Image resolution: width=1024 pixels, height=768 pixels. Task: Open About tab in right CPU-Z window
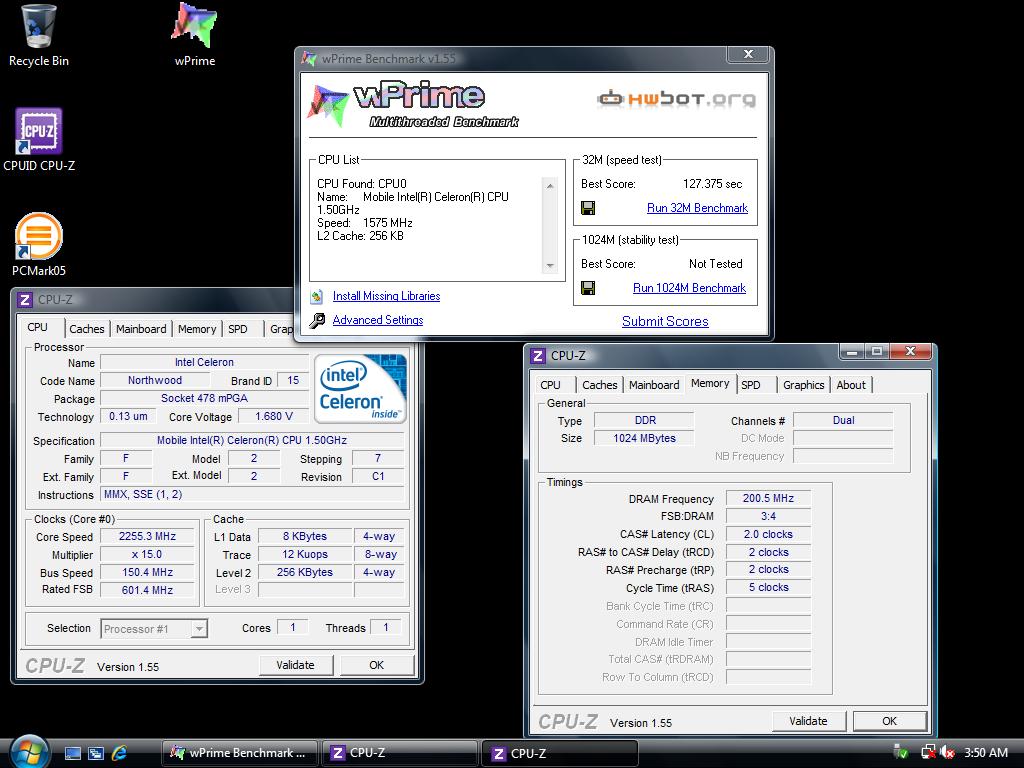pyautogui.click(x=851, y=385)
